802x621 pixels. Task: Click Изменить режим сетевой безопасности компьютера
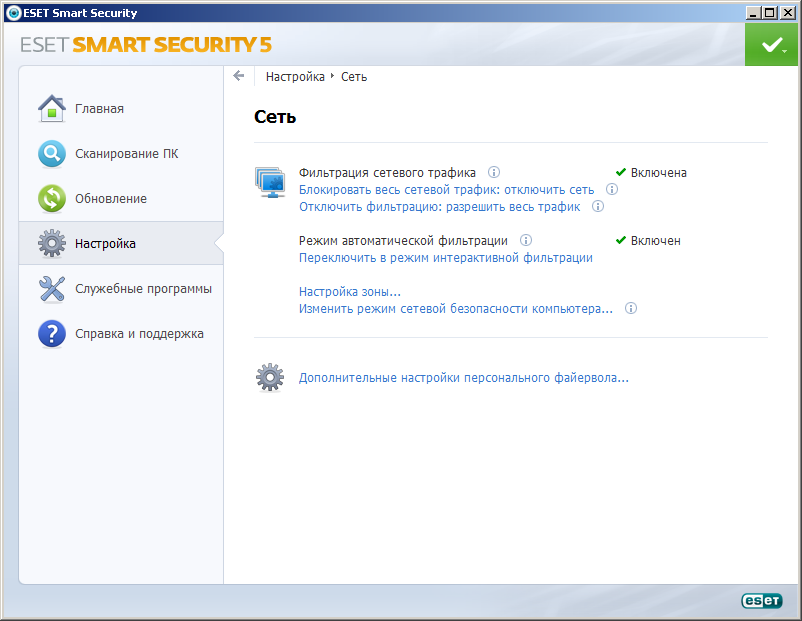(456, 309)
